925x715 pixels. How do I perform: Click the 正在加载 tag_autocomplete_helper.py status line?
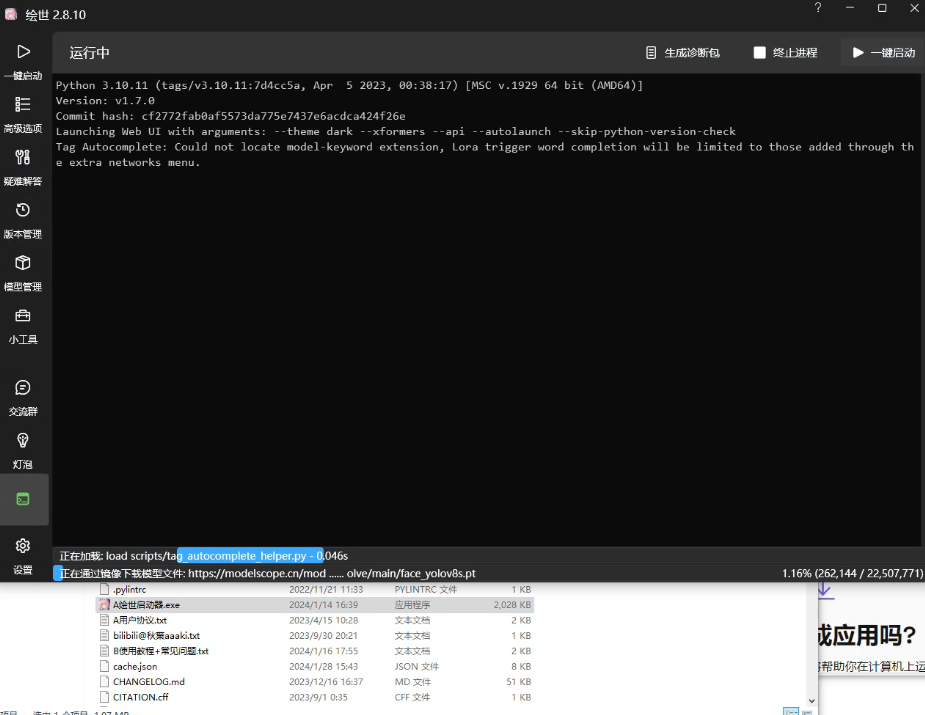pyautogui.click(x=204, y=556)
